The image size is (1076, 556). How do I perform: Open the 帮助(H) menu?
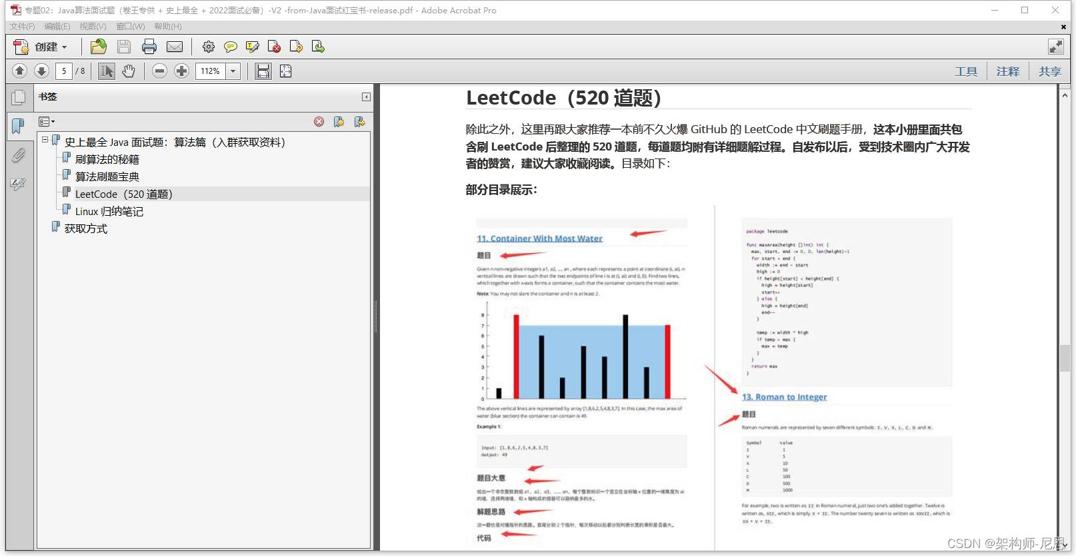pos(168,26)
